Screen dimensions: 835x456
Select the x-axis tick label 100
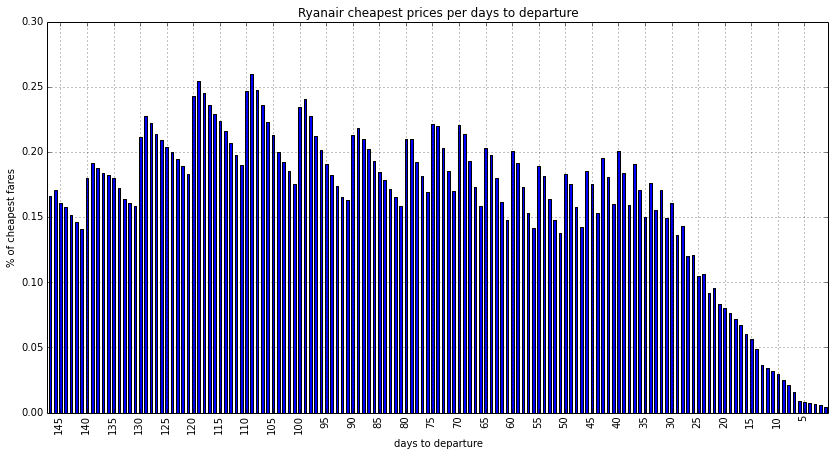pyautogui.click(x=298, y=426)
